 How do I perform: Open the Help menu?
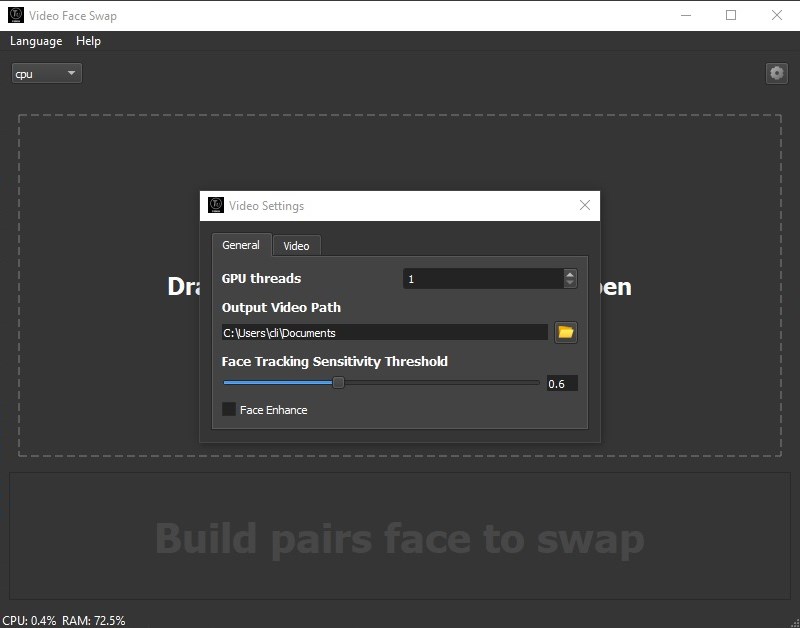(88, 41)
